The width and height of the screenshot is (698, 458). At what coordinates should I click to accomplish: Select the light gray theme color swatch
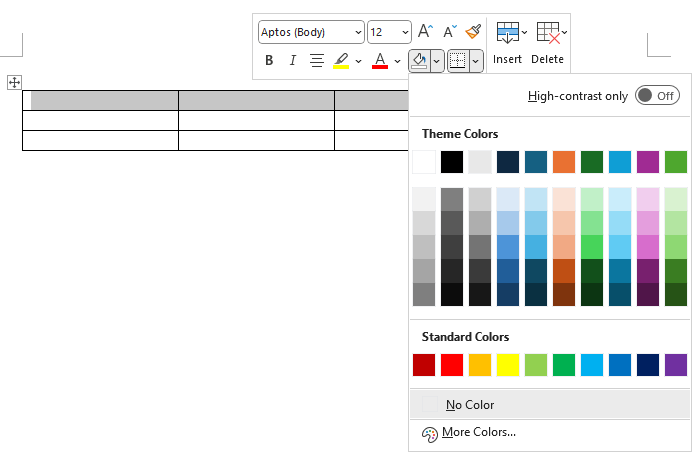tap(480, 162)
